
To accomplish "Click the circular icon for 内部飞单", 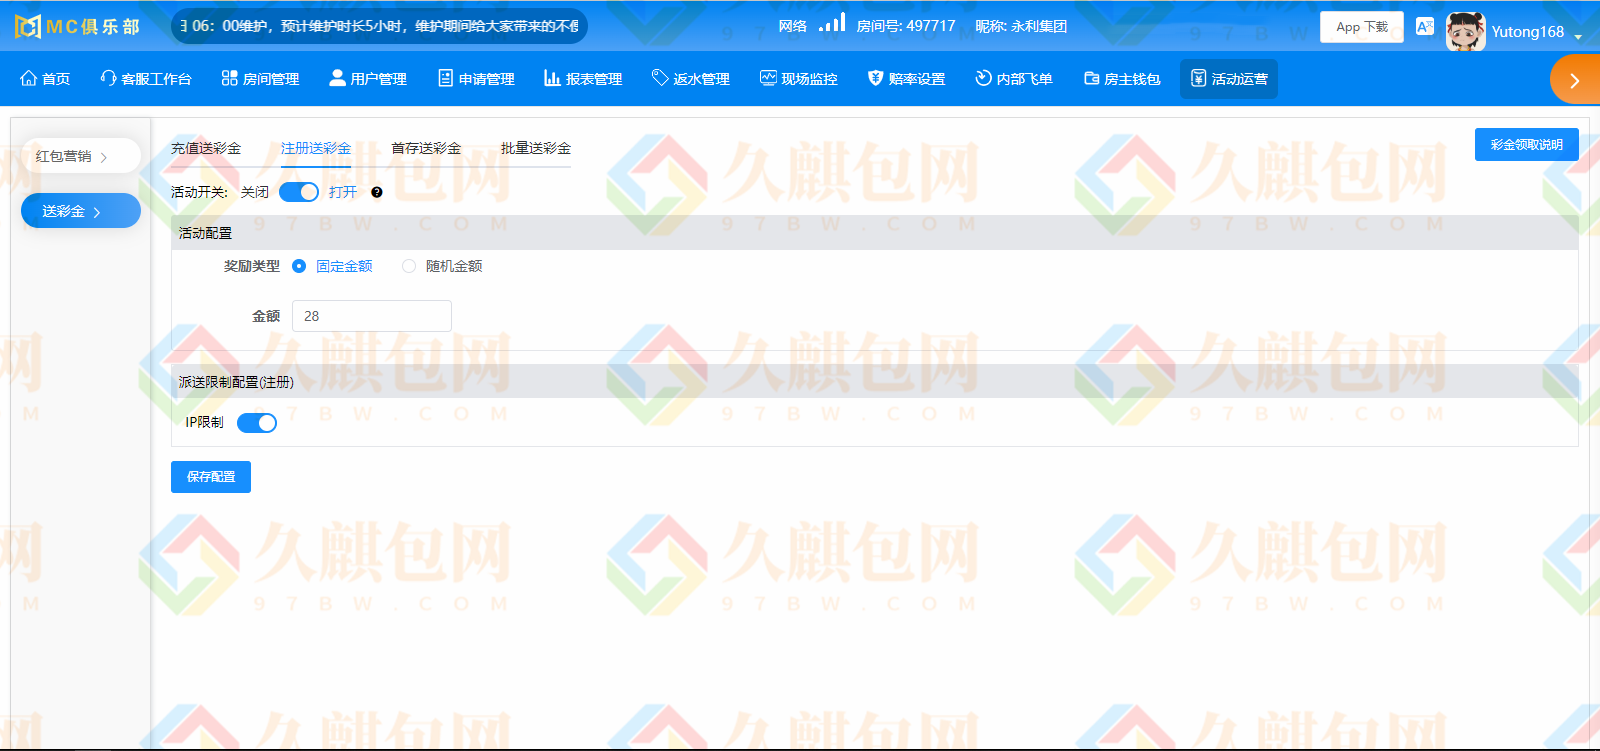I will (x=983, y=78).
